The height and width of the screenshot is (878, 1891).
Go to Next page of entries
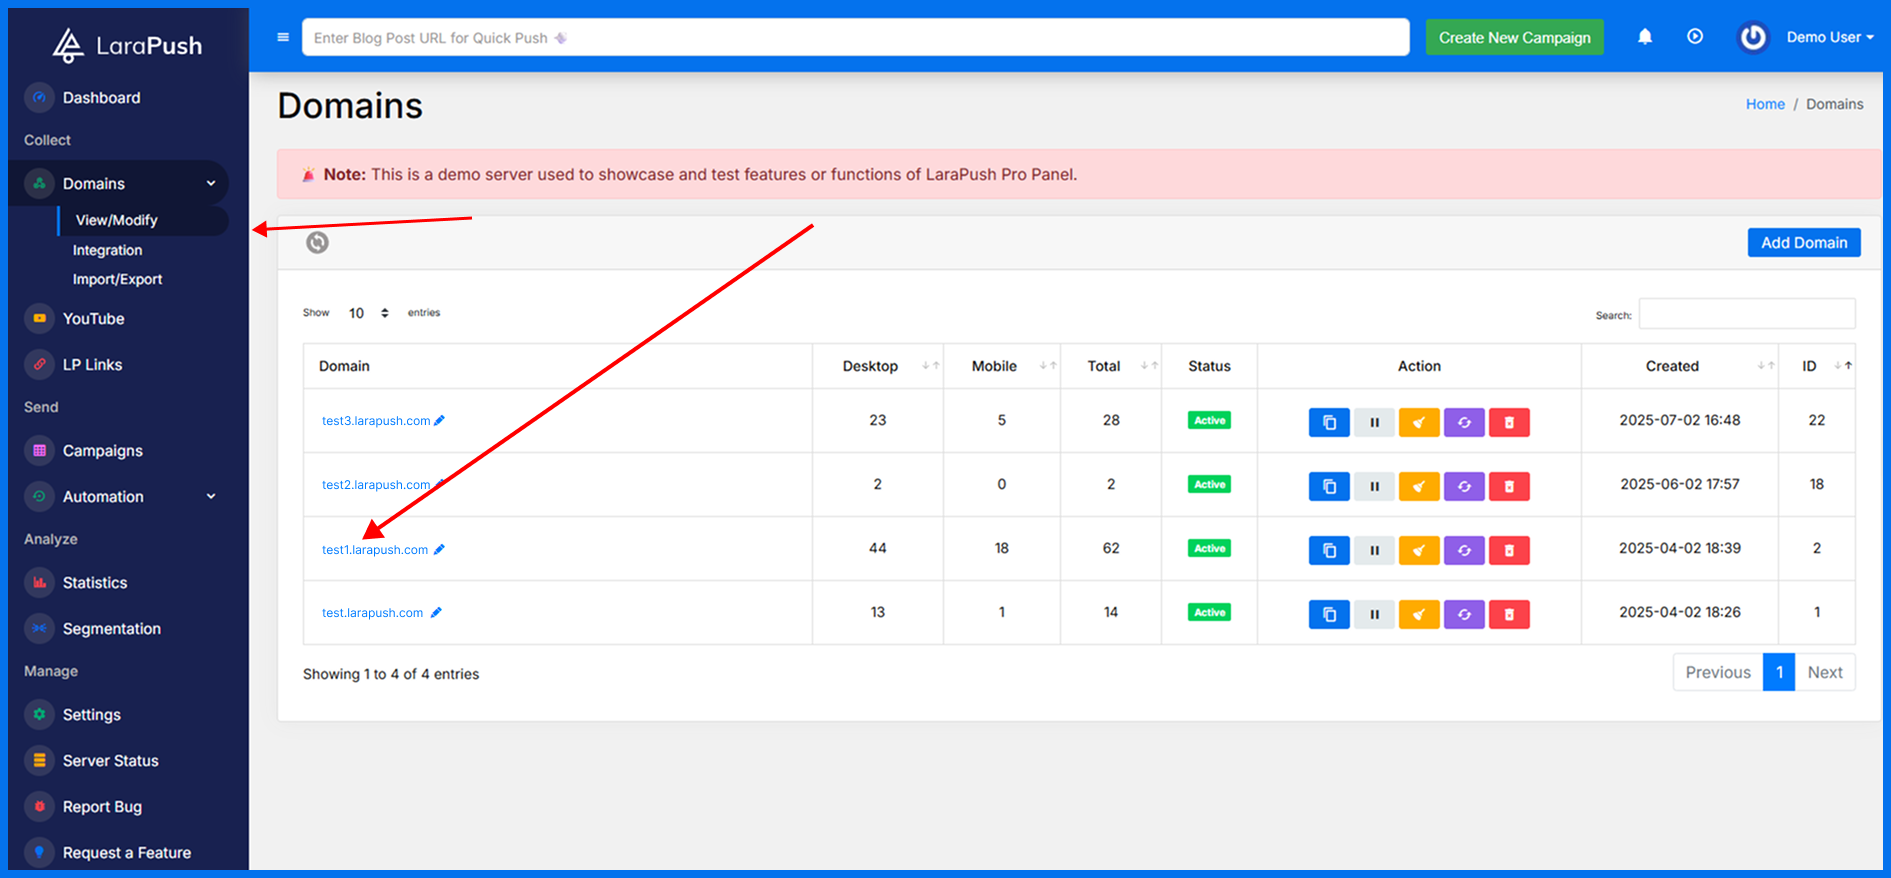click(1825, 672)
